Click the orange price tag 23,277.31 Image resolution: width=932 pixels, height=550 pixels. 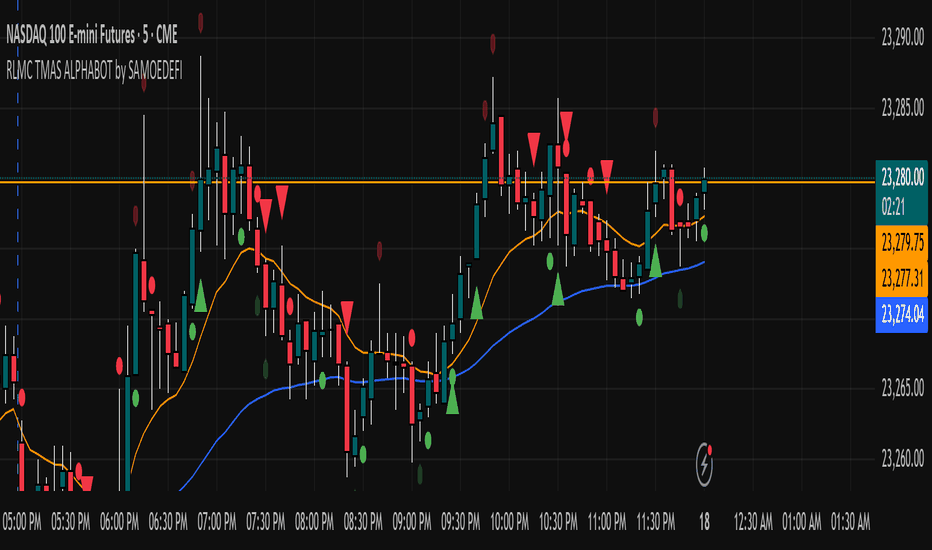pyautogui.click(x=902, y=277)
